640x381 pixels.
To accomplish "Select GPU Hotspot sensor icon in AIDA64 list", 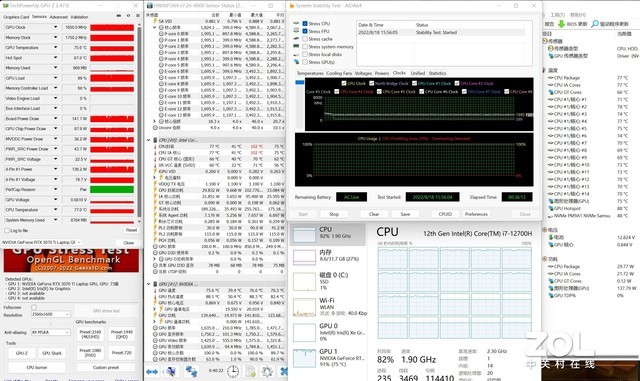I will click(551, 208).
